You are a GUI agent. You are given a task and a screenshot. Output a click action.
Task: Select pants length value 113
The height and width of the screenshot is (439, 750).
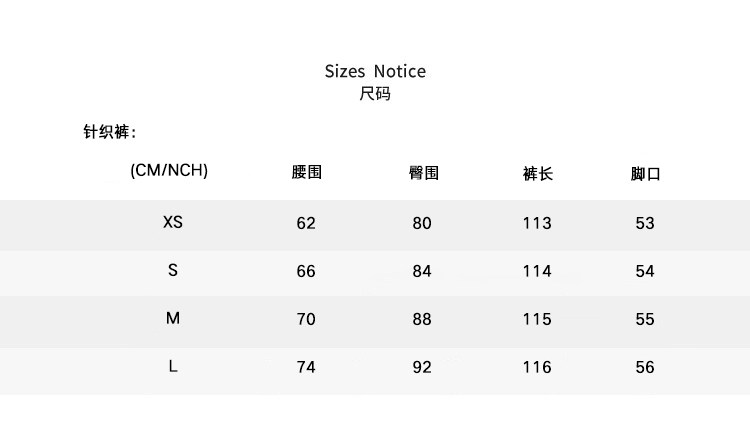point(537,223)
